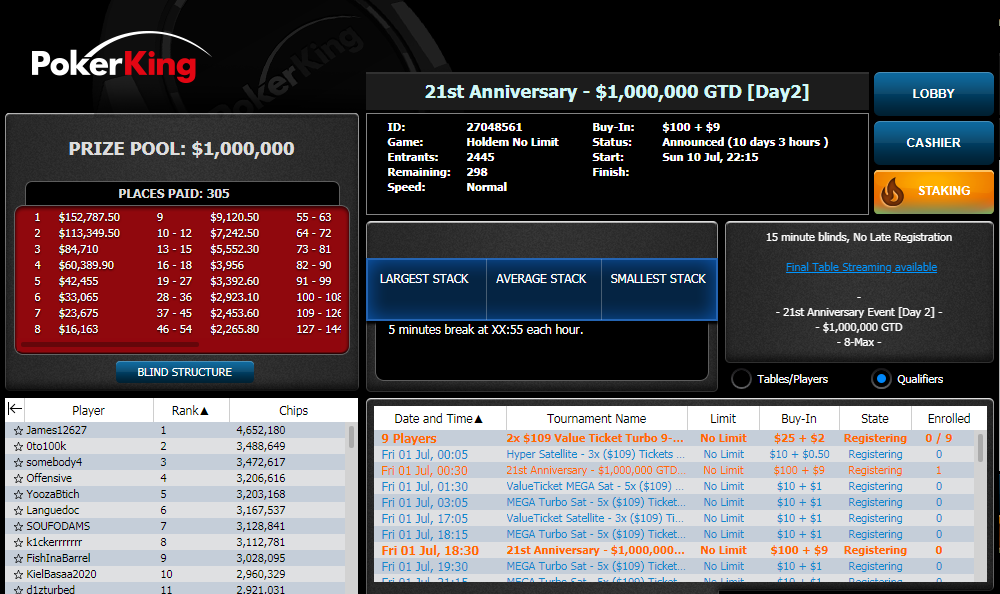Screen dimensions: 1000x594
Task: Open the Average Stack tab
Action: pyautogui.click(x=543, y=289)
